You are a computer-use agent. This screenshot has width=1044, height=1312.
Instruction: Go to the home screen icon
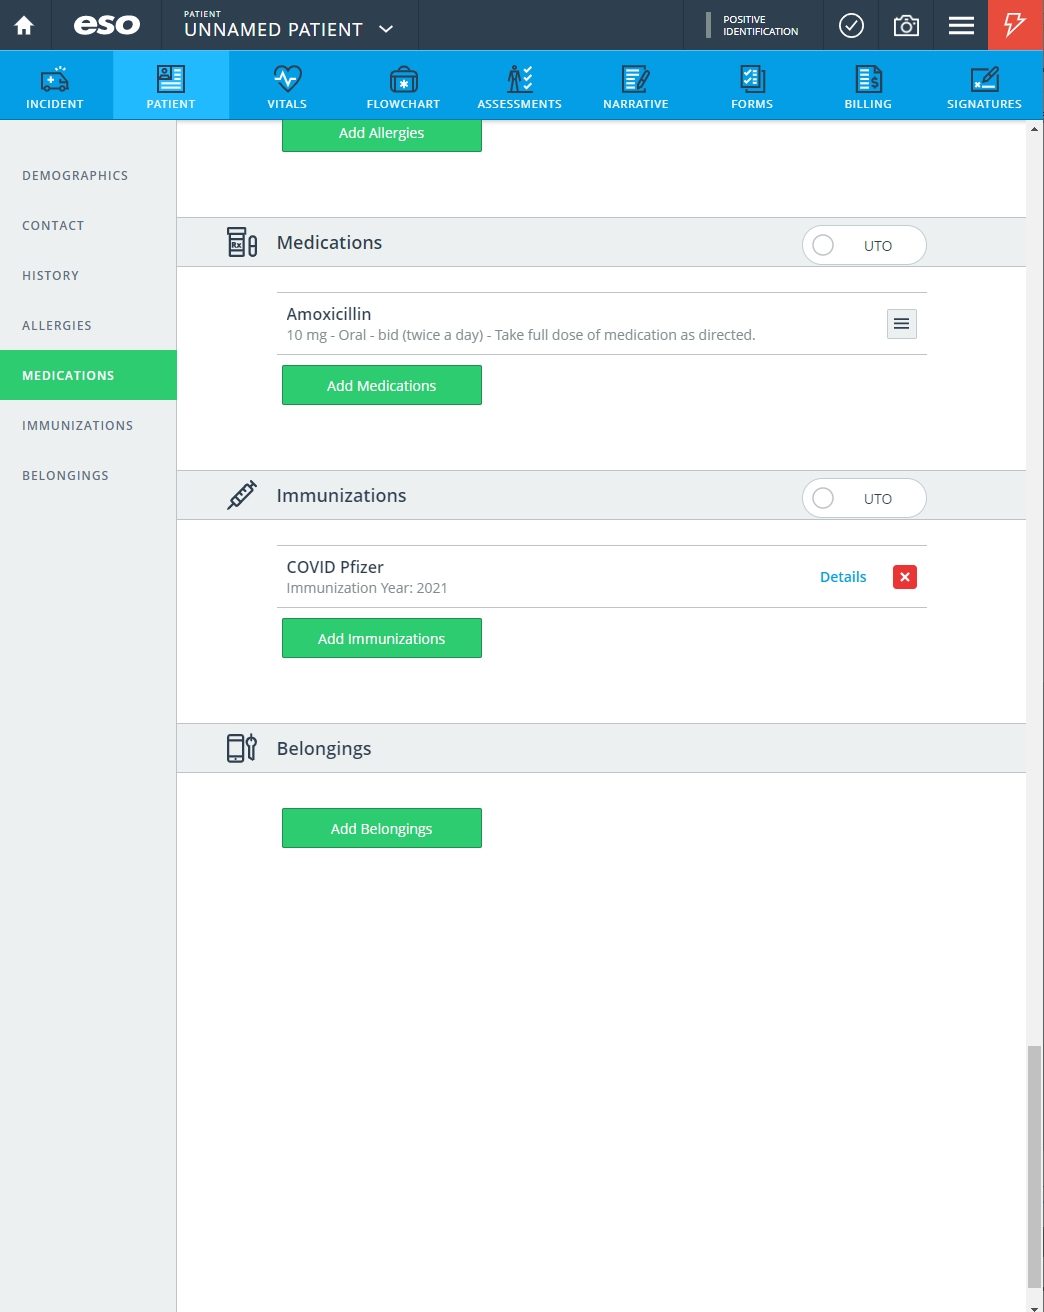point(24,25)
